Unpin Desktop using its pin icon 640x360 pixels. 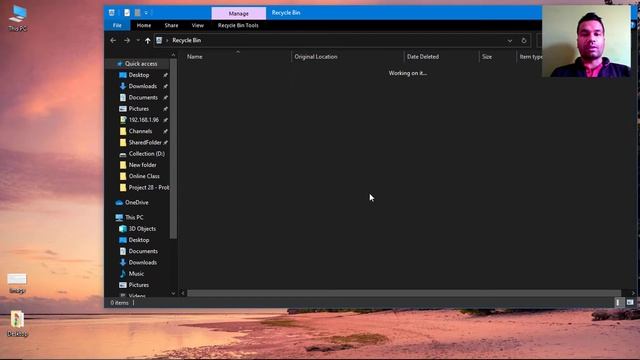coord(165,75)
